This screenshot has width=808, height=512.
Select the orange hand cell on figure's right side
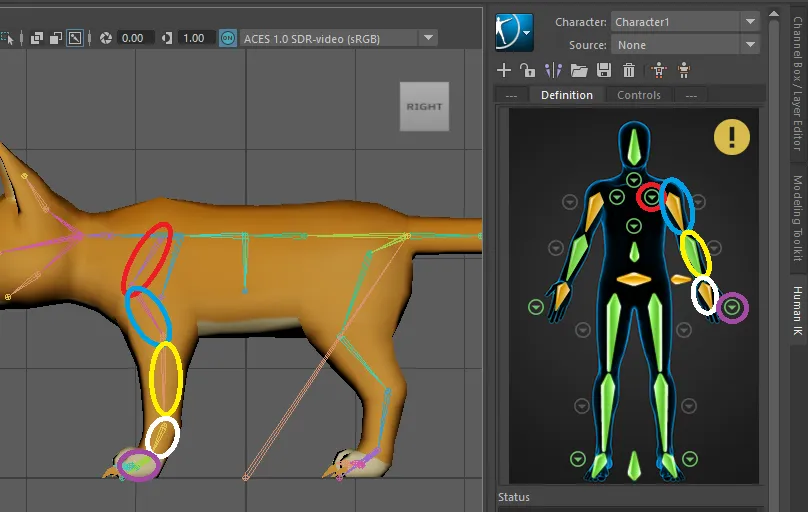coord(560,296)
